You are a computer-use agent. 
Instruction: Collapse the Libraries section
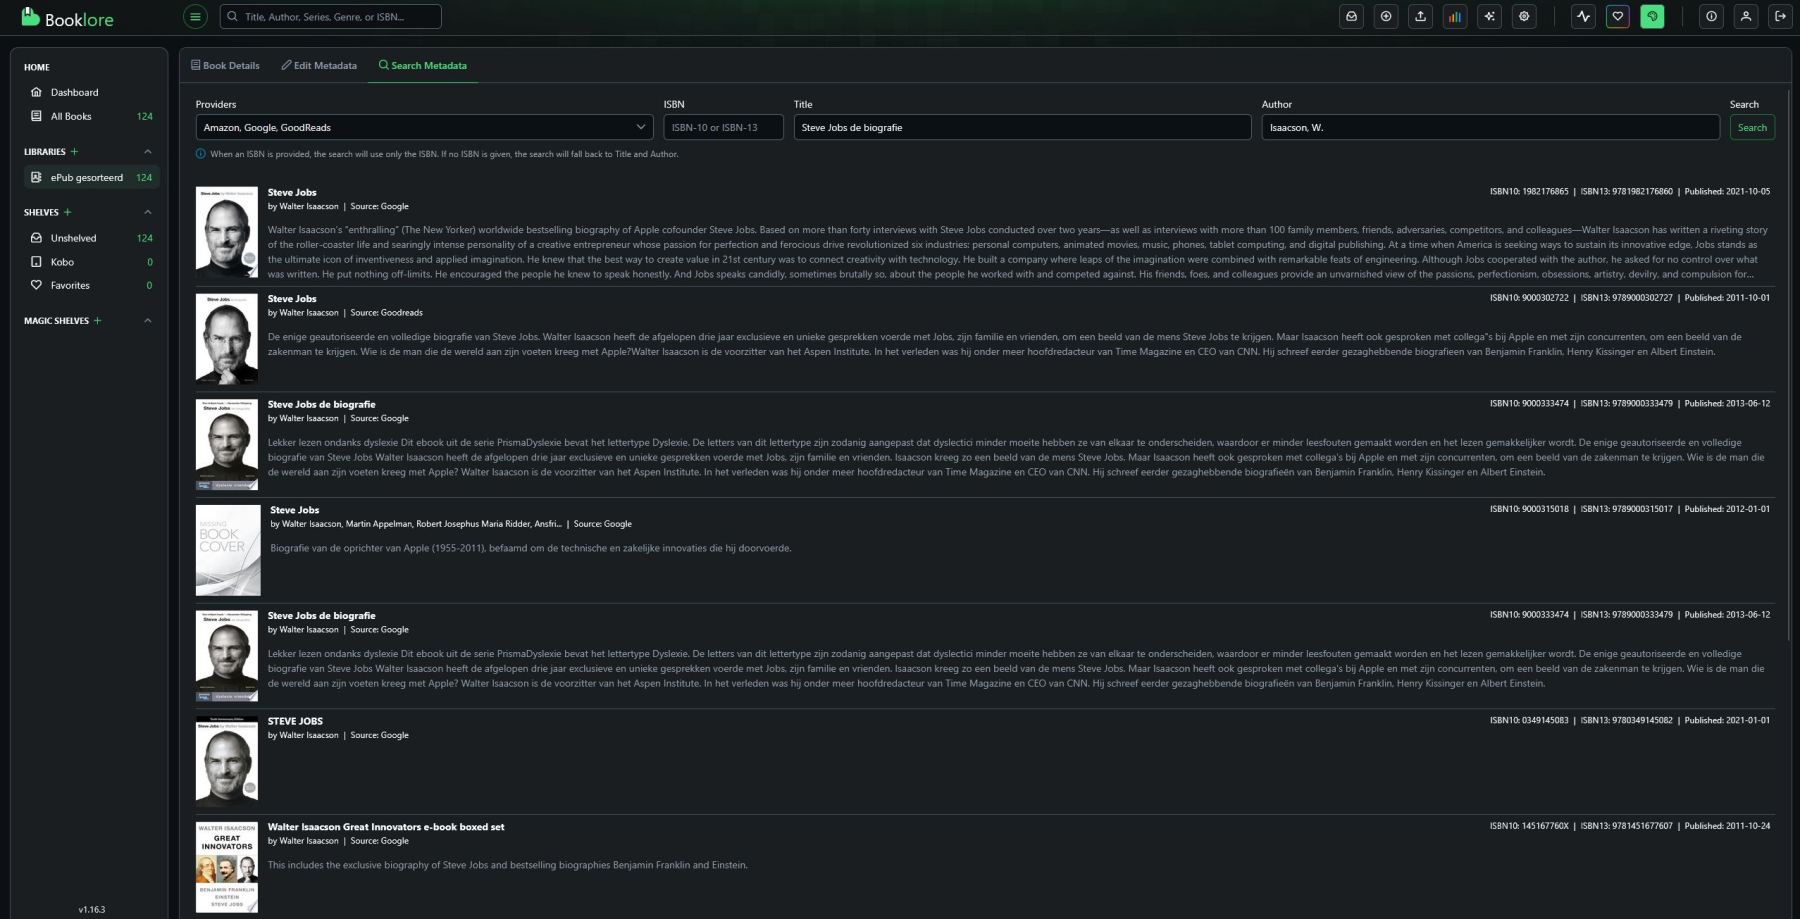(x=148, y=152)
